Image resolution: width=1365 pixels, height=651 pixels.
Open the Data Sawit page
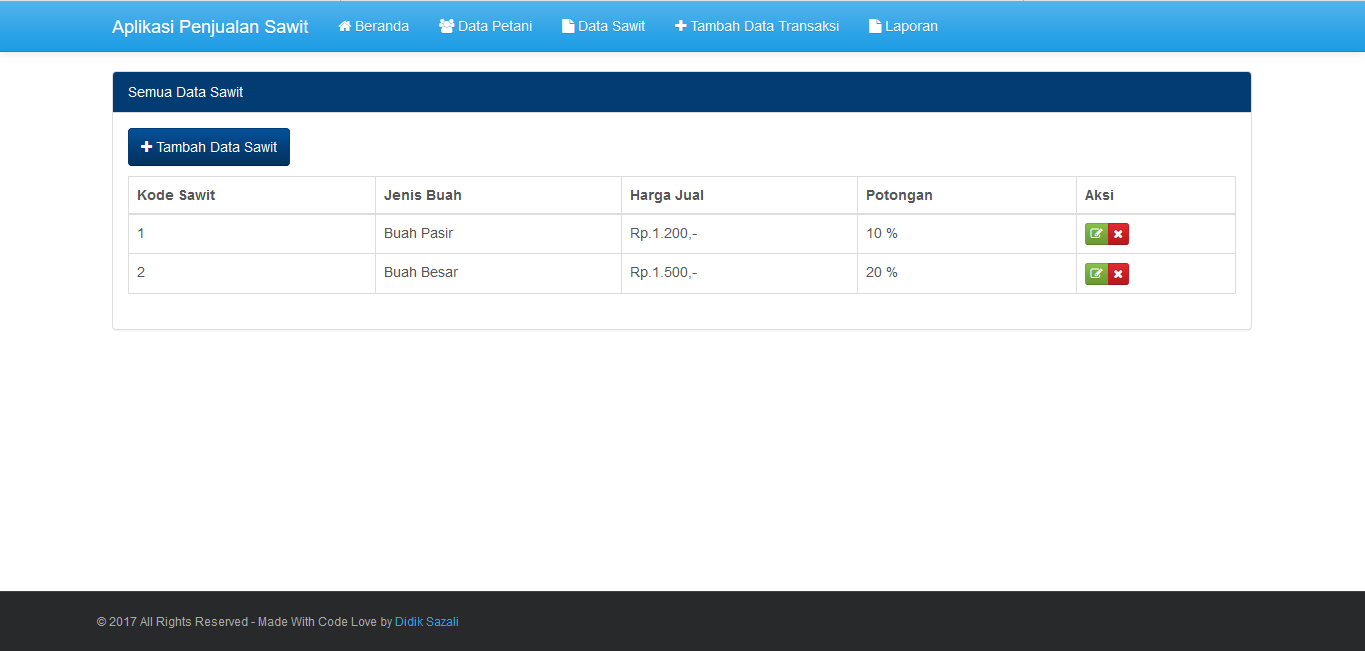coord(603,25)
